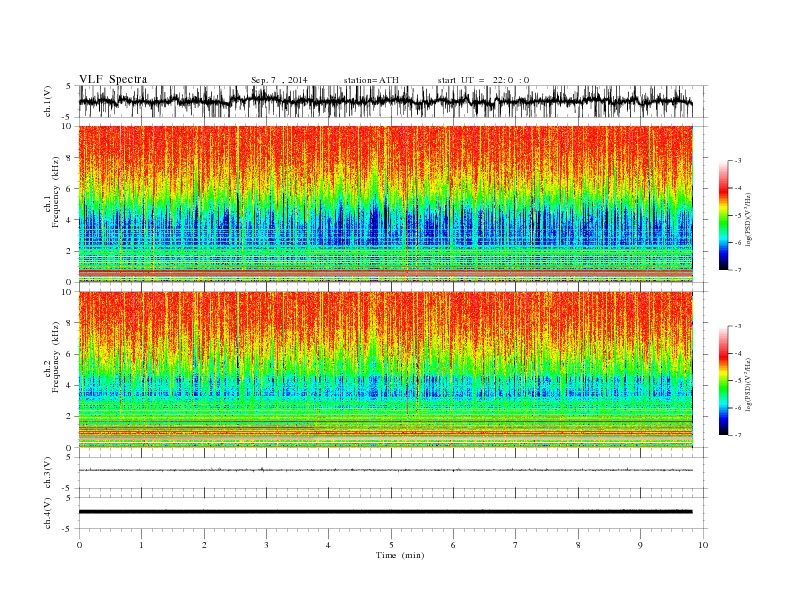Viewport: 792px width, 612px height.
Task: Click inside the ch.1 spectrogram panel
Action: click(385, 204)
